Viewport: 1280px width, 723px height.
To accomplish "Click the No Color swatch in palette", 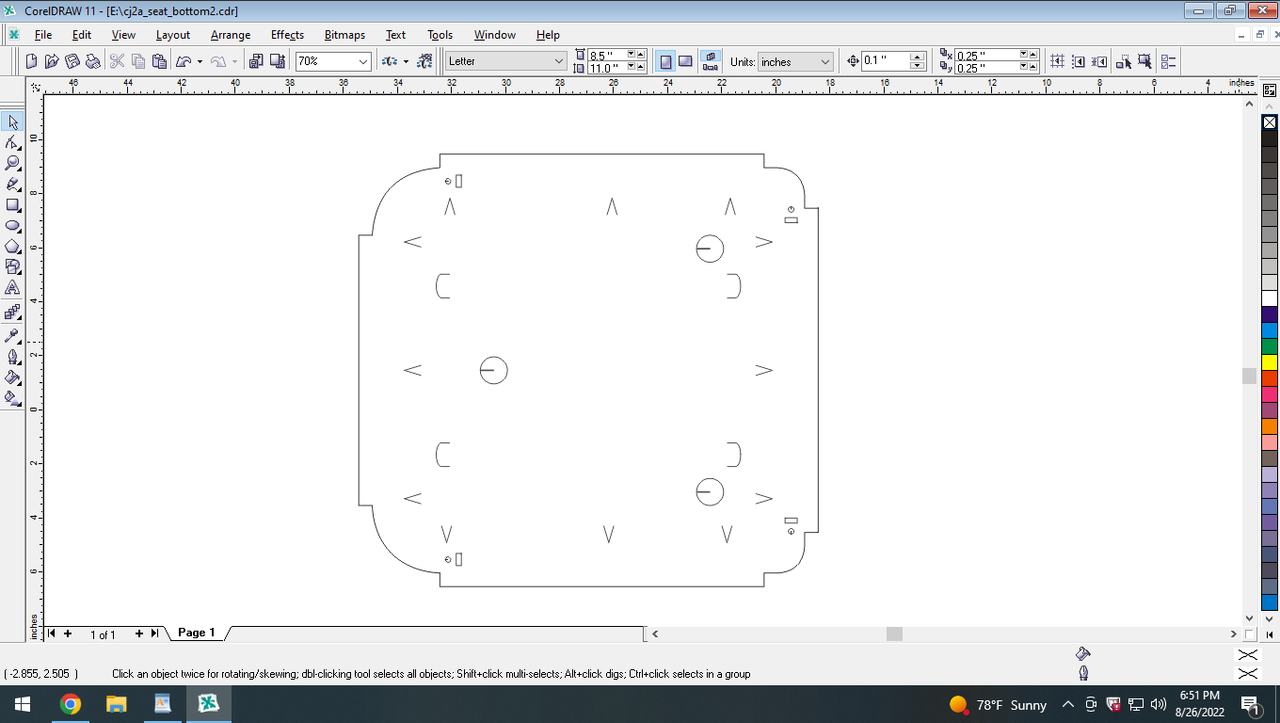I will [1270, 122].
